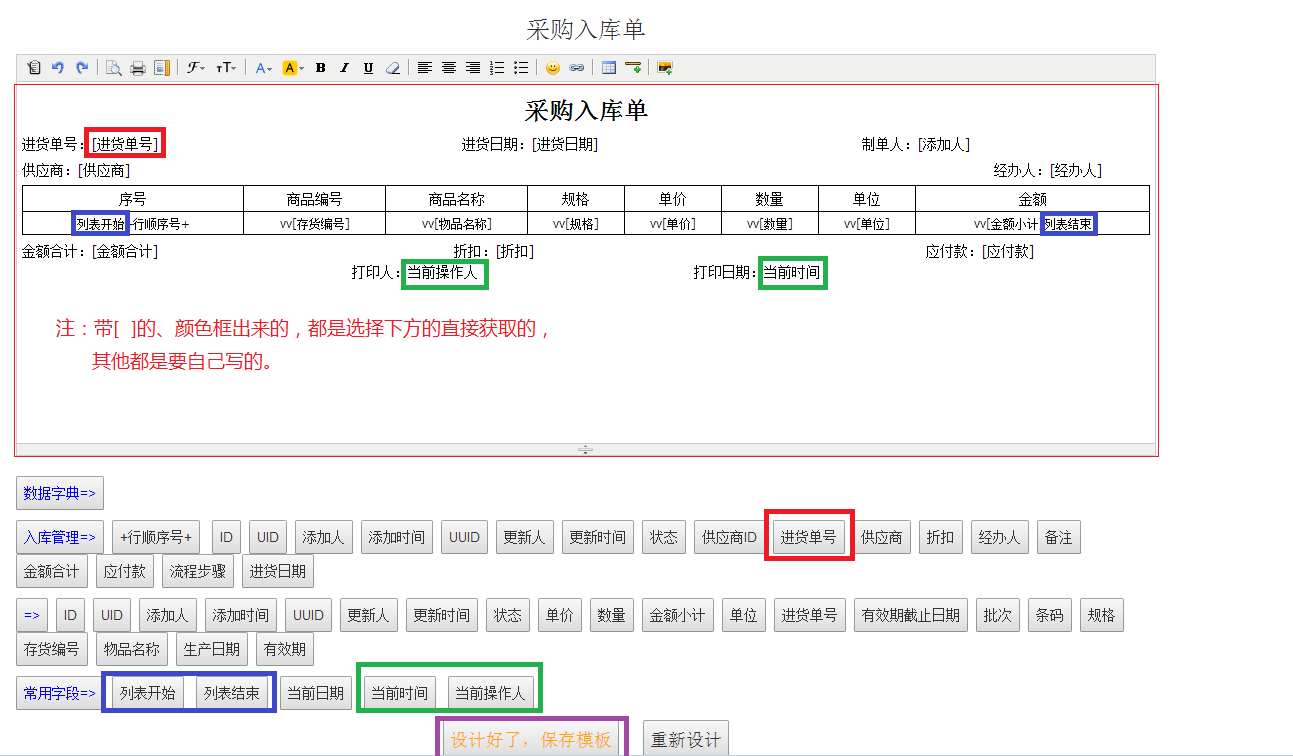Click the eraser remove-format icon
The image size is (1293, 756).
click(x=392, y=68)
